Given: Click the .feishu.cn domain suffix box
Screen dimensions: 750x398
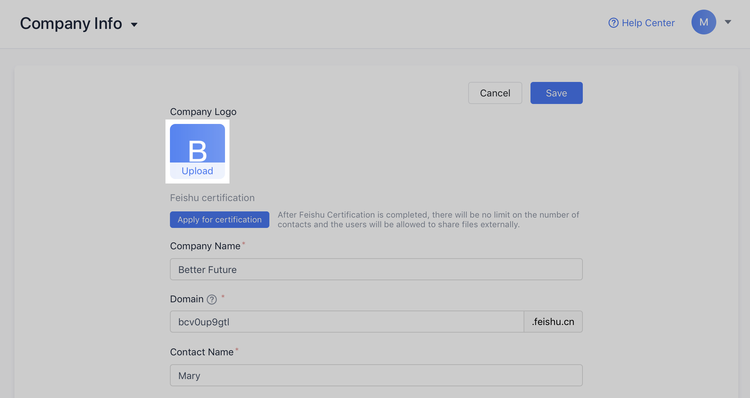Looking at the screenshot, I should (x=553, y=322).
